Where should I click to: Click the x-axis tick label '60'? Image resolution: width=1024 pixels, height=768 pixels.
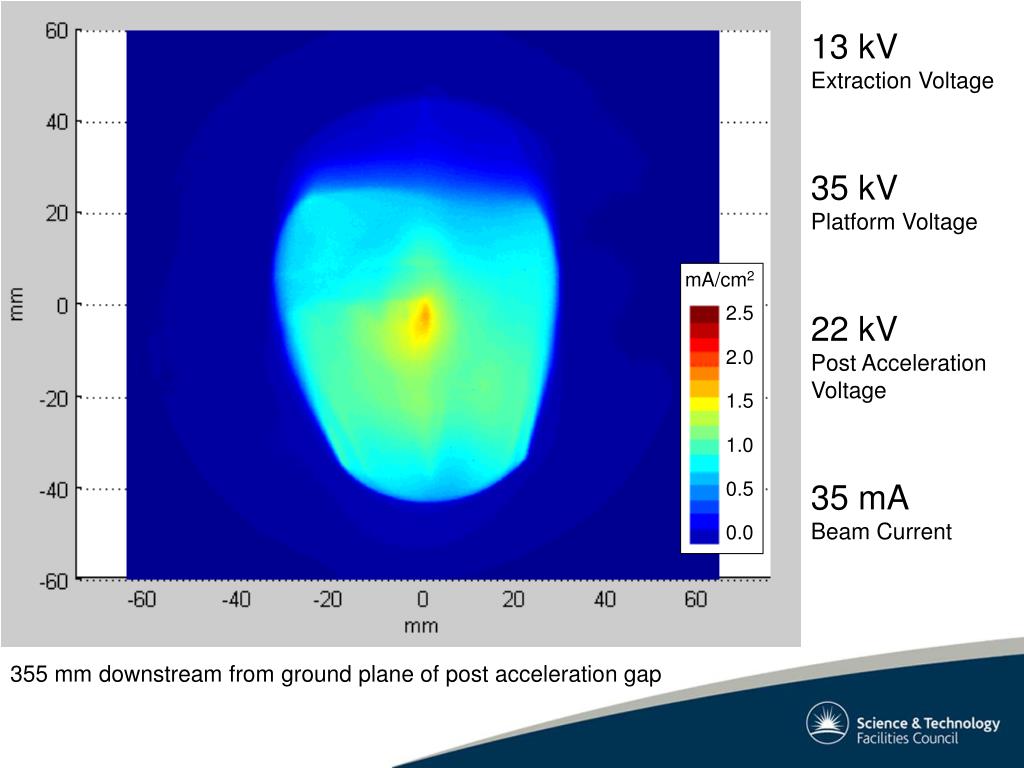coord(696,599)
